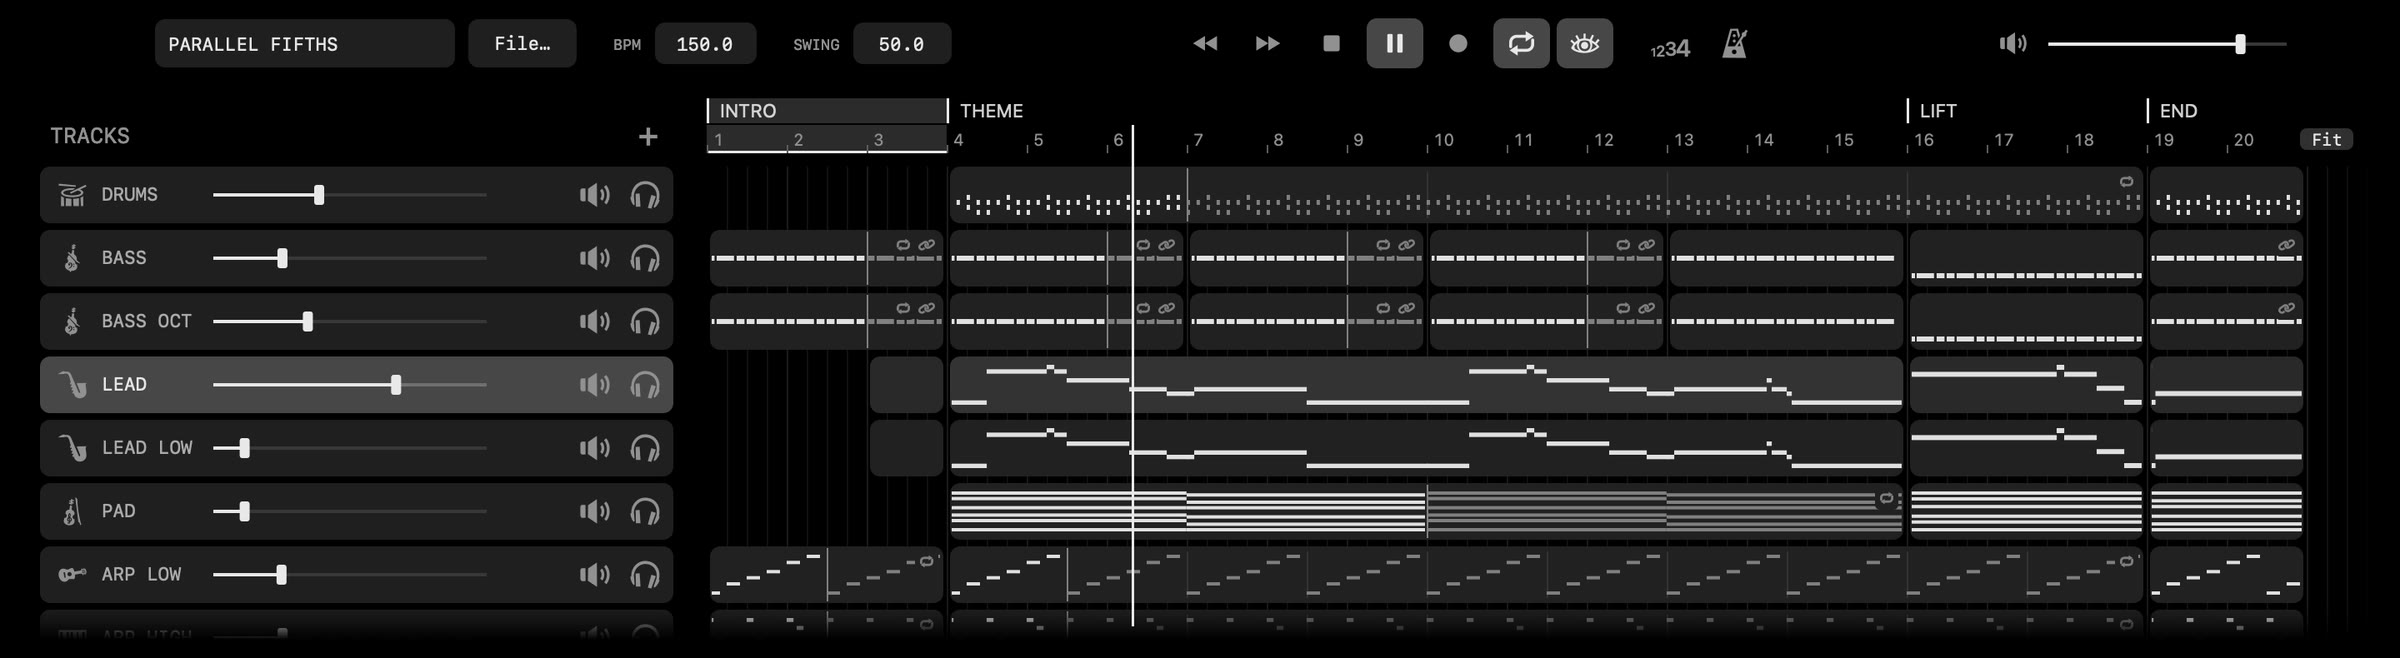Image resolution: width=2400 pixels, height=658 pixels.
Task: Mute the LEAD track
Action: (x=594, y=385)
